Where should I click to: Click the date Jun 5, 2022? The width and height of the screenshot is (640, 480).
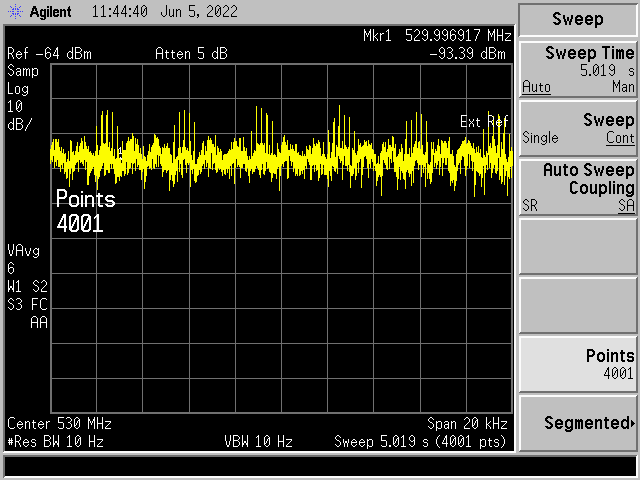[199, 11]
